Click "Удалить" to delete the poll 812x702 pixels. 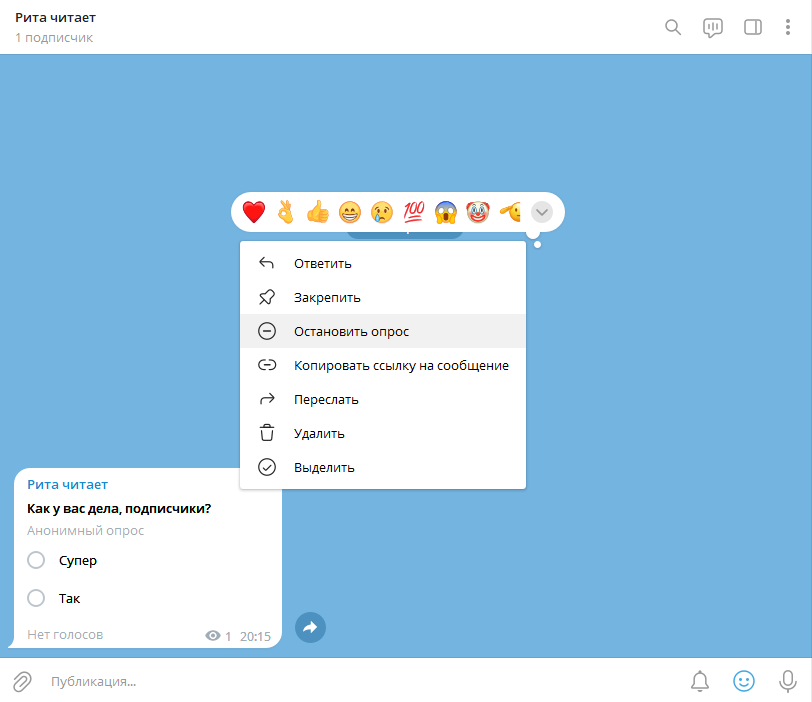(319, 434)
